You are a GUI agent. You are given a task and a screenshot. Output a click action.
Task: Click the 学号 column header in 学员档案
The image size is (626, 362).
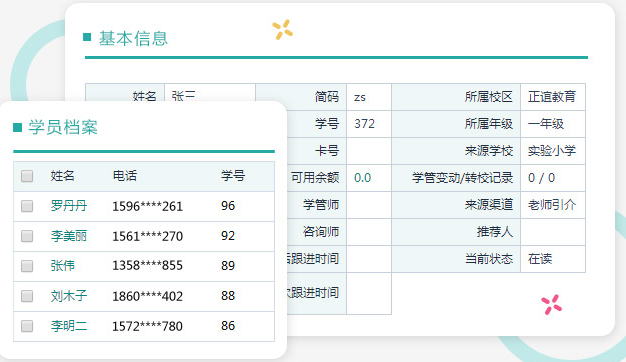(x=233, y=176)
